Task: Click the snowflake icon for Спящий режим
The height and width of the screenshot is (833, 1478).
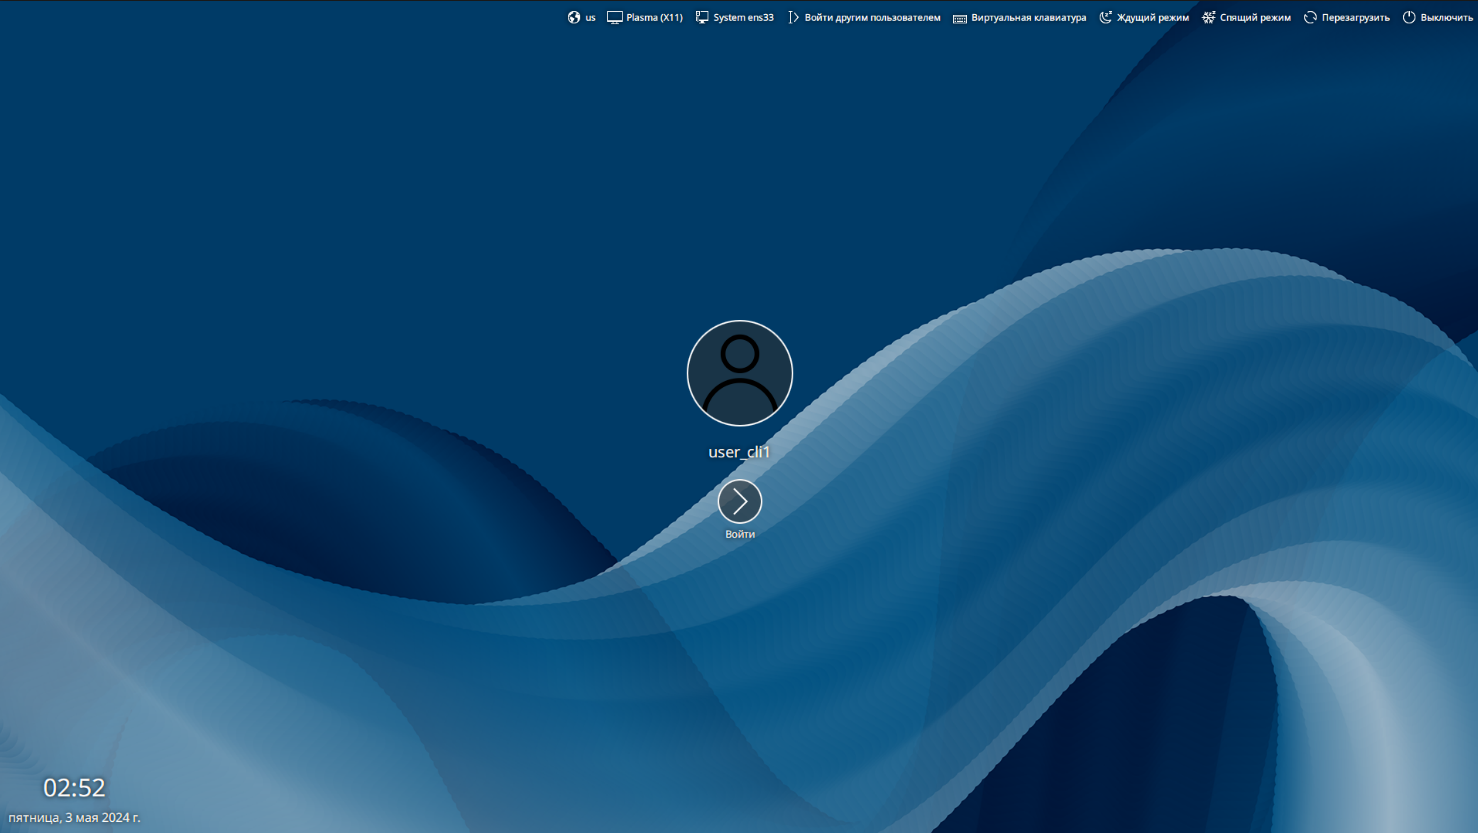Action: pyautogui.click(x=1208, y=17)
